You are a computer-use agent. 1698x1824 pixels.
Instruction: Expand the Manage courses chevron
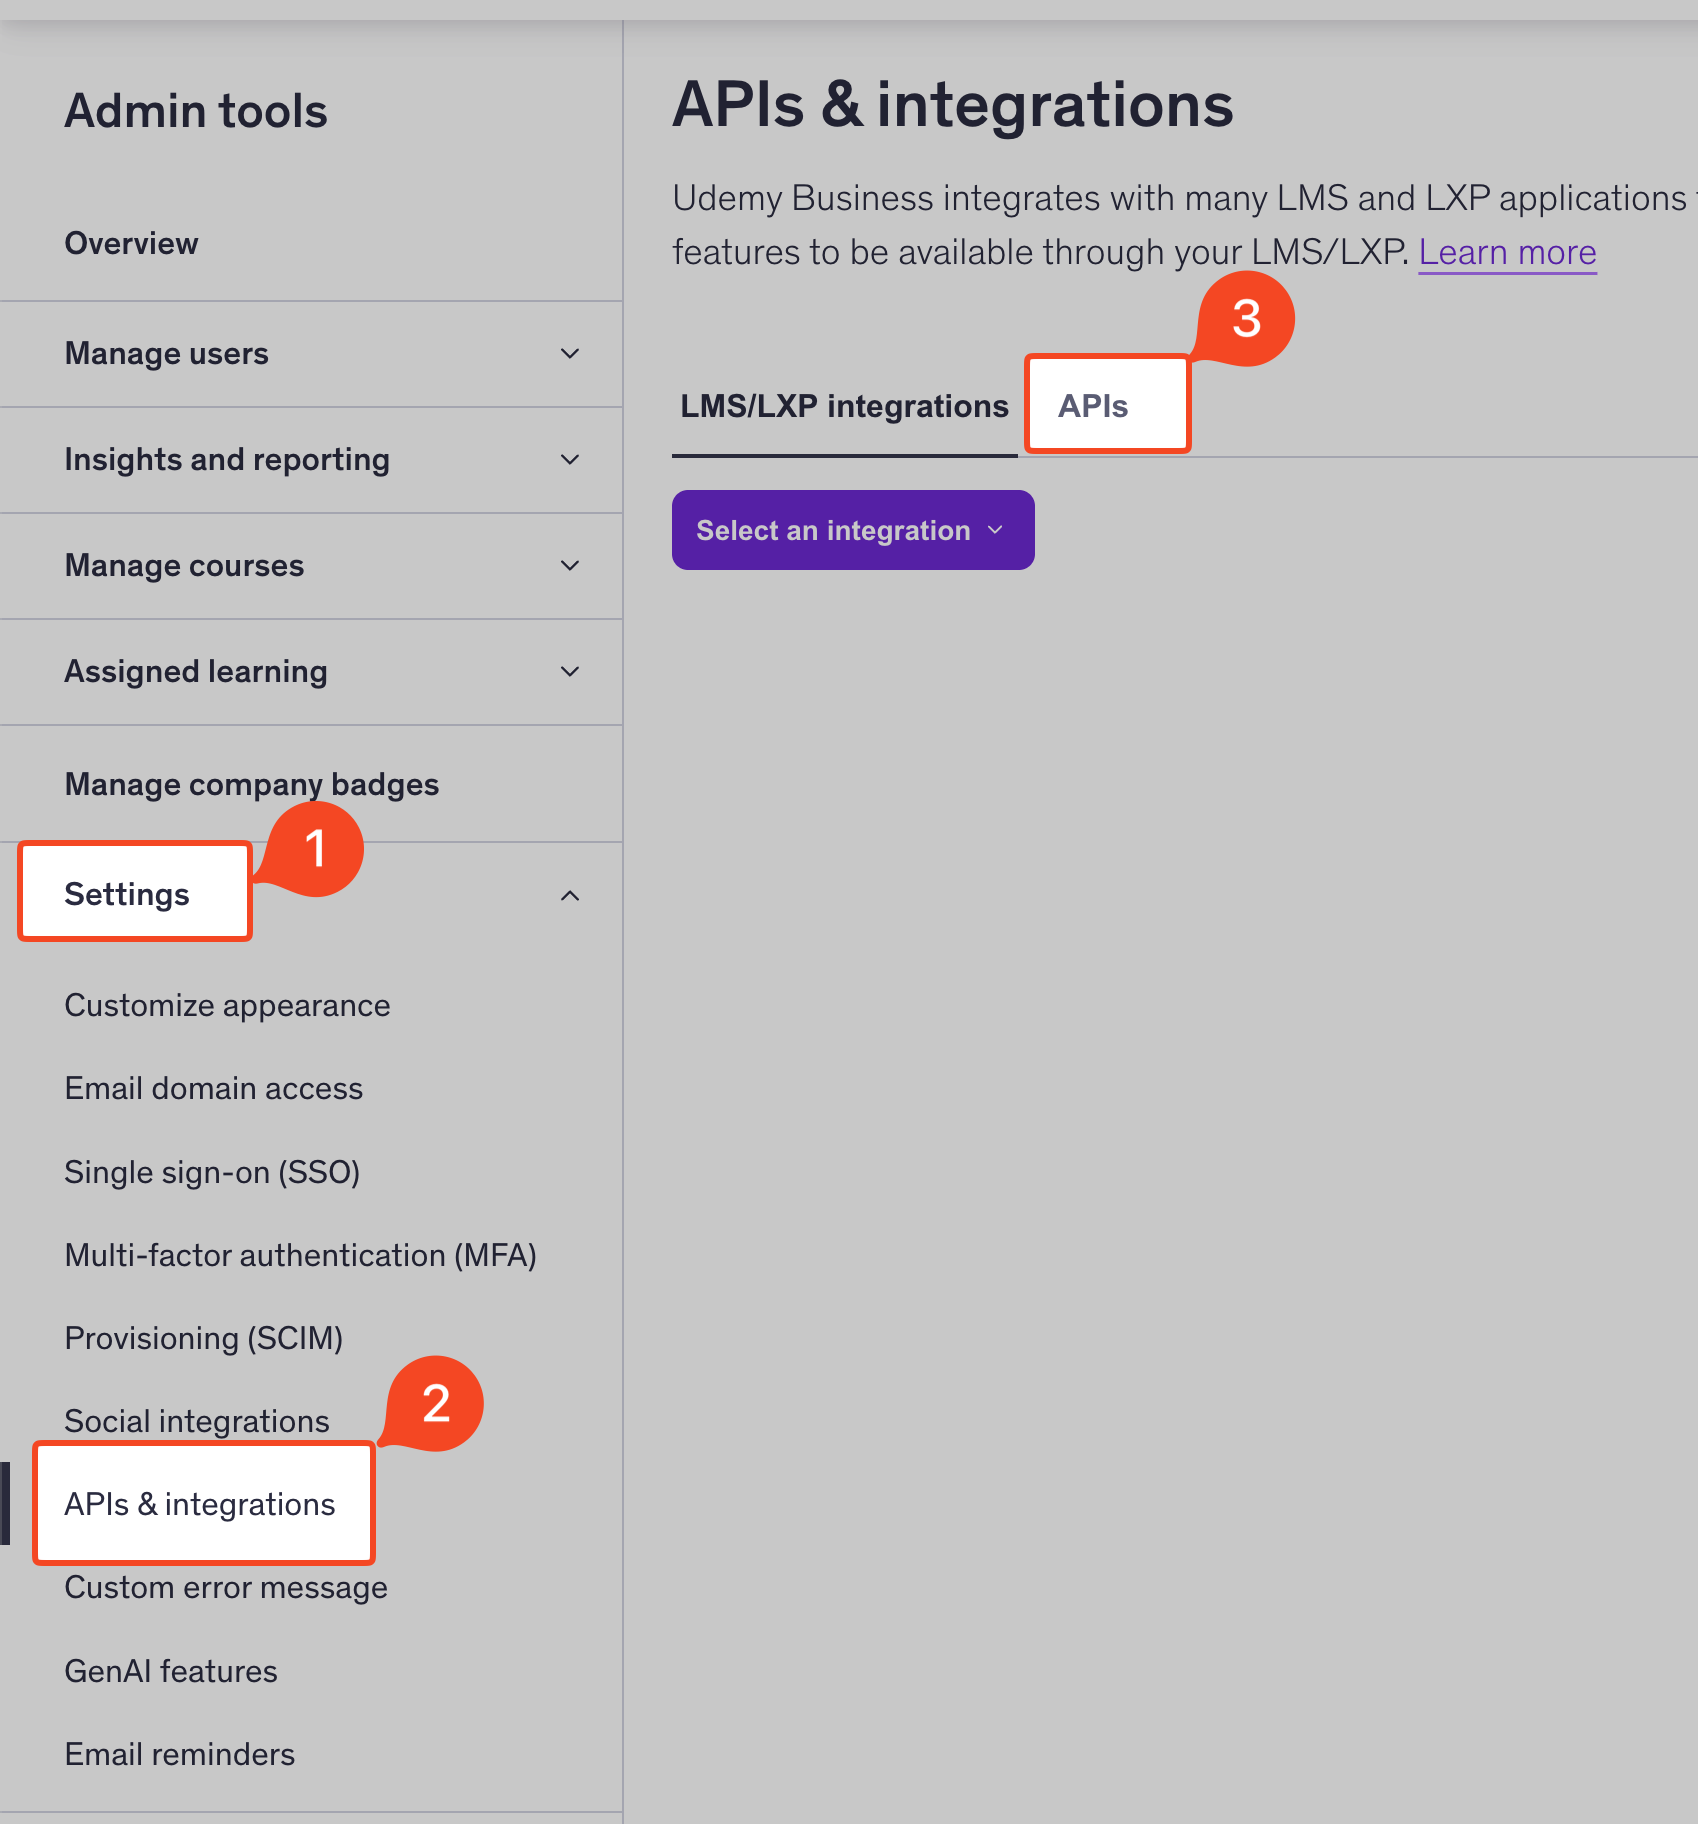(x=569, y=566)
